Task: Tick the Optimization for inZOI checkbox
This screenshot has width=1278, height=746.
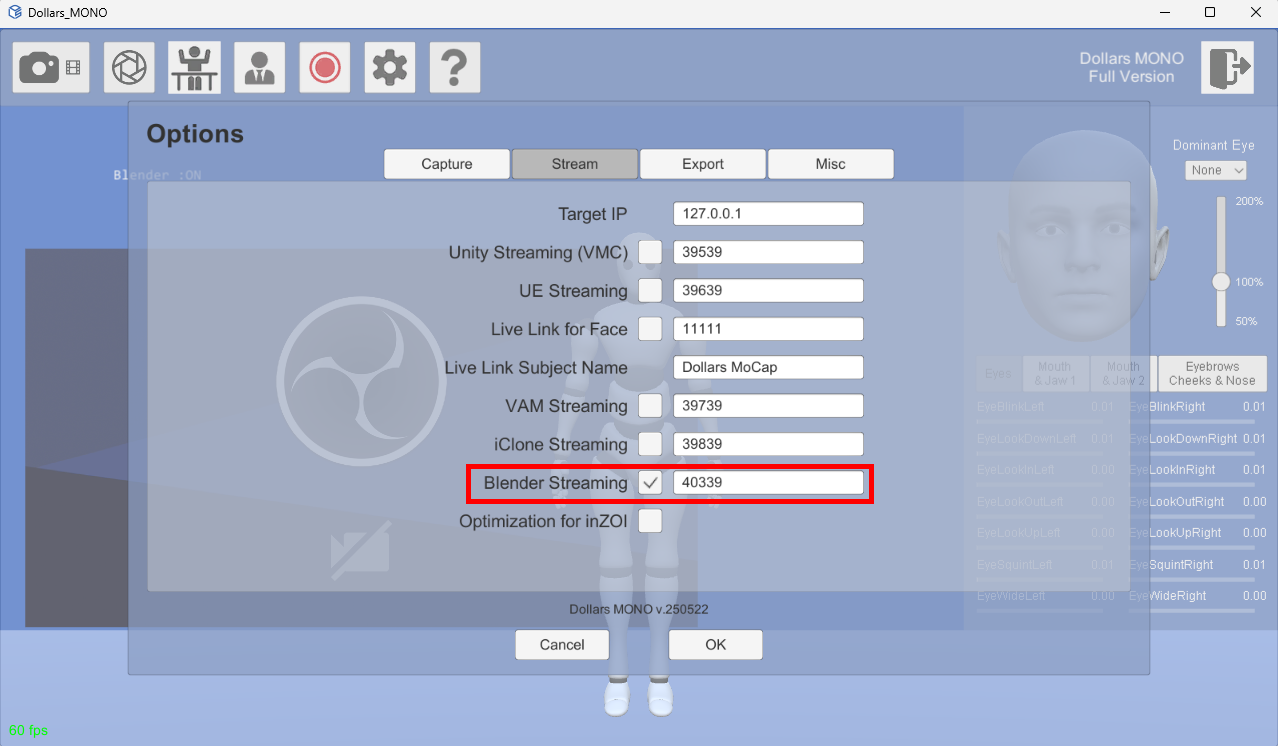Action: [x=650, y=521]
